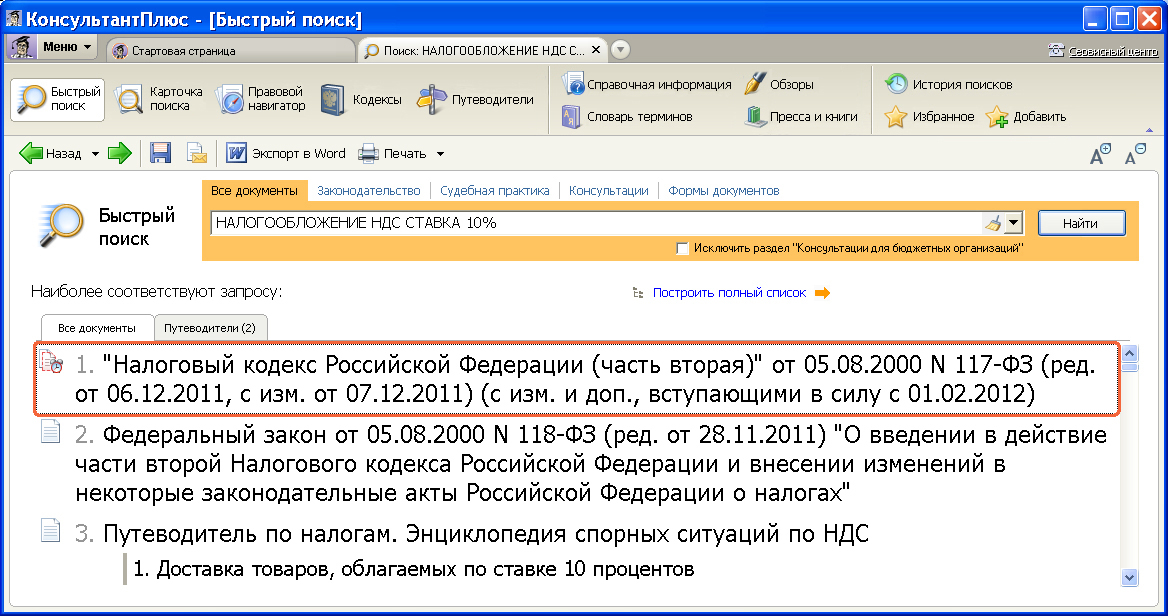The height and width of the screenshot is (616, 1168).
Task: Open Избранное favorites
Action: pyautogui.click(x=929, y=117)
